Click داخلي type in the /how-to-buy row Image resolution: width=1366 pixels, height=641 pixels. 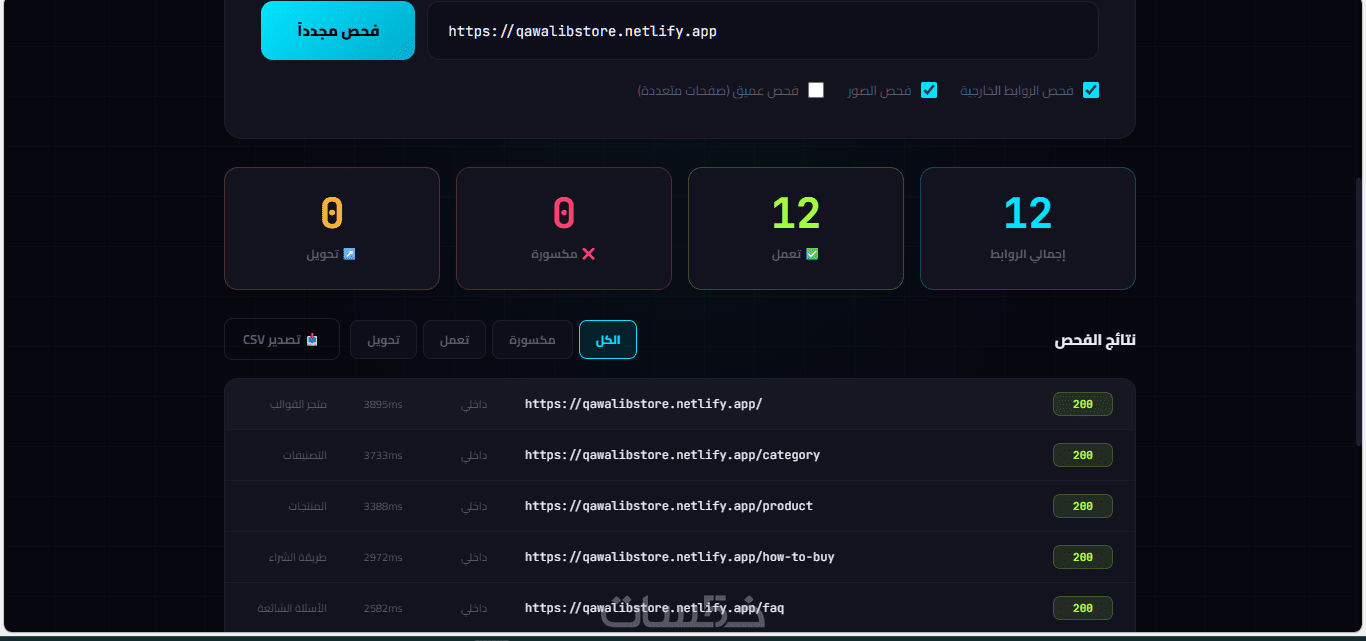point(474,558)
